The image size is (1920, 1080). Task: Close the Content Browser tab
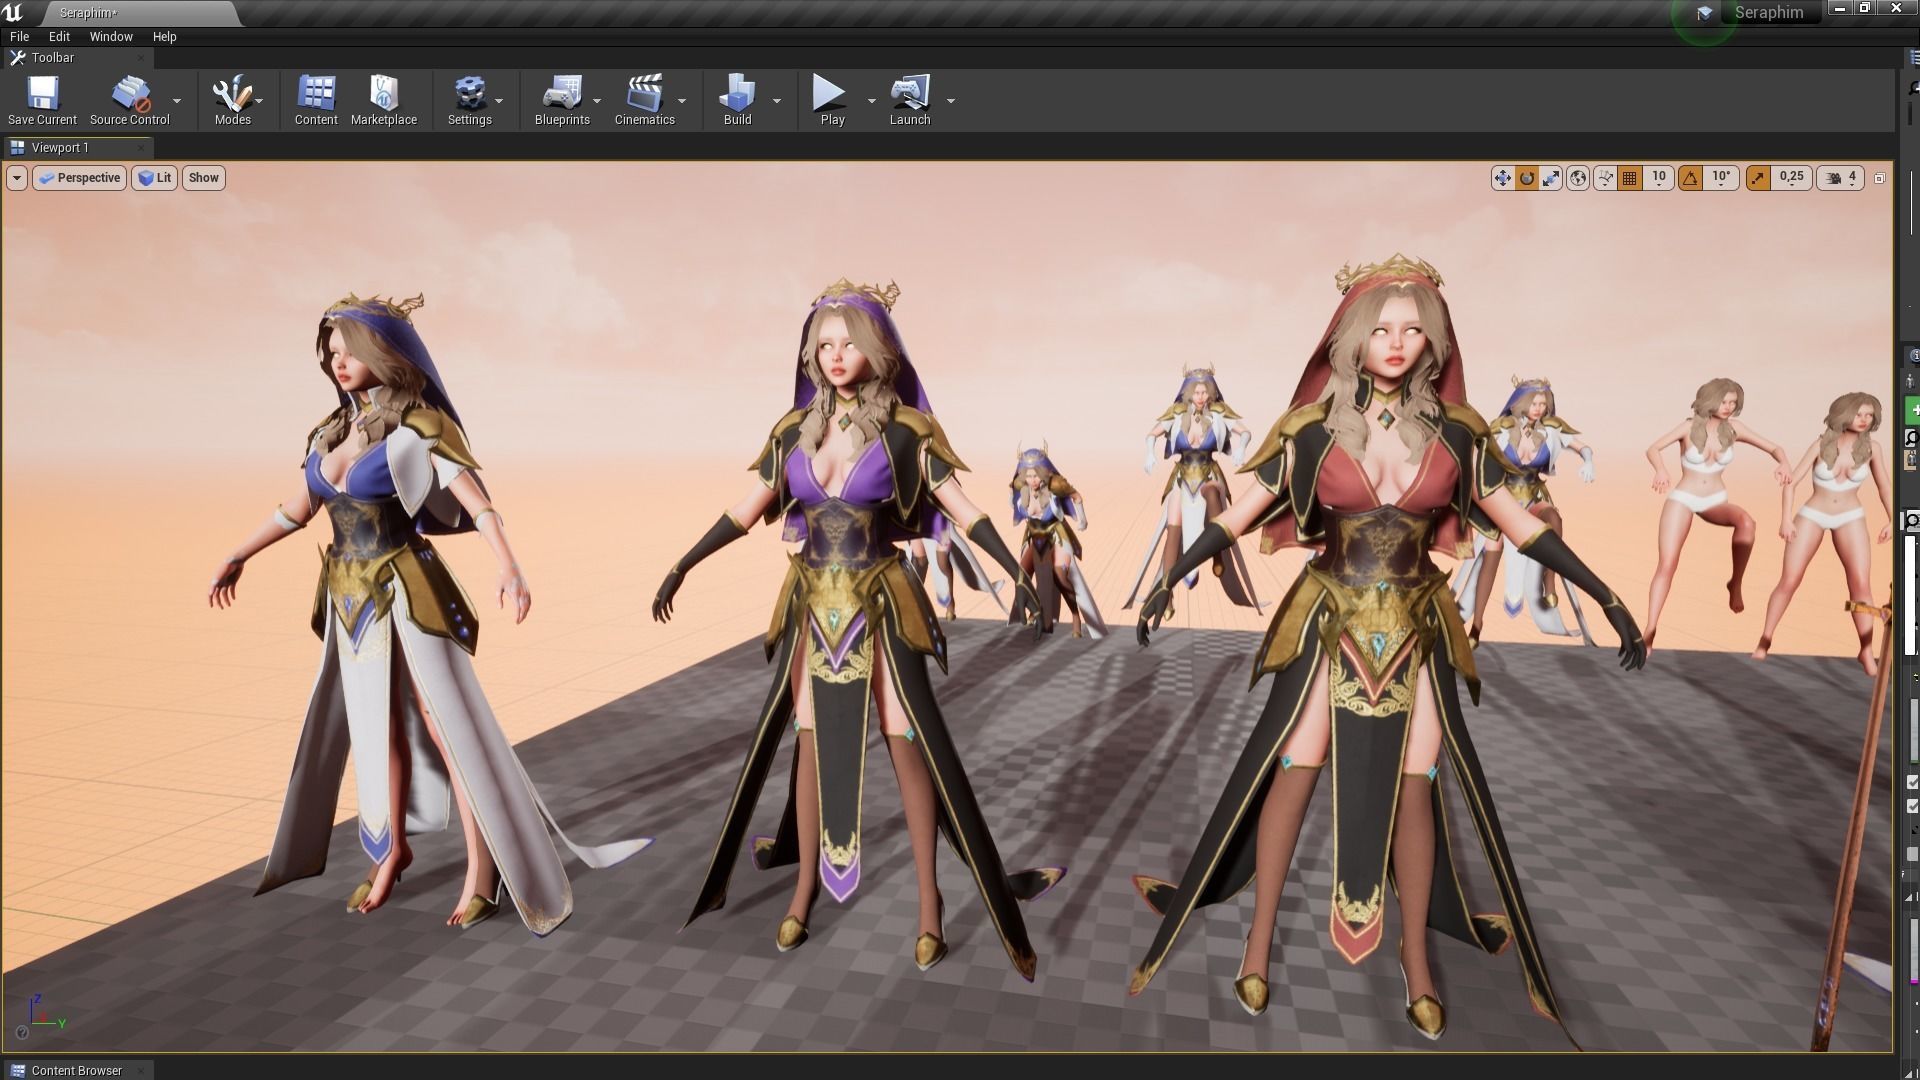(x=141, y=1070)
